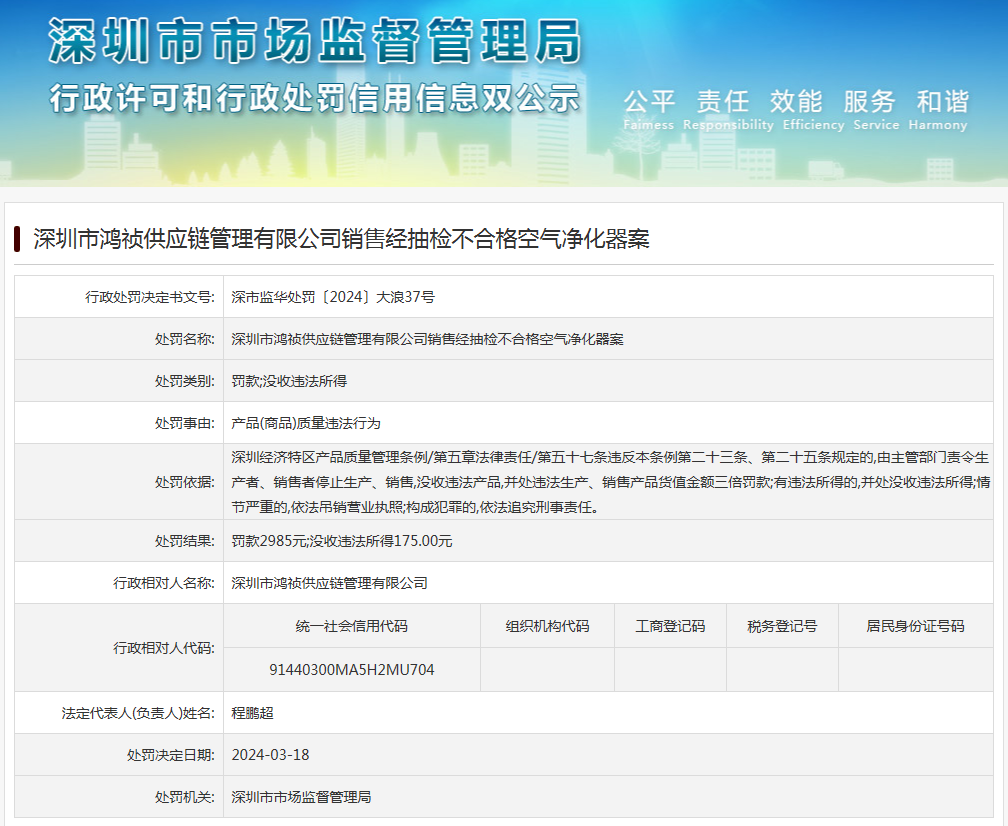Viewport: 1008px width, 826px height.
Task: Click the 行政相对人代码 label
Action: pyautogui.click(x=164, y=648)
